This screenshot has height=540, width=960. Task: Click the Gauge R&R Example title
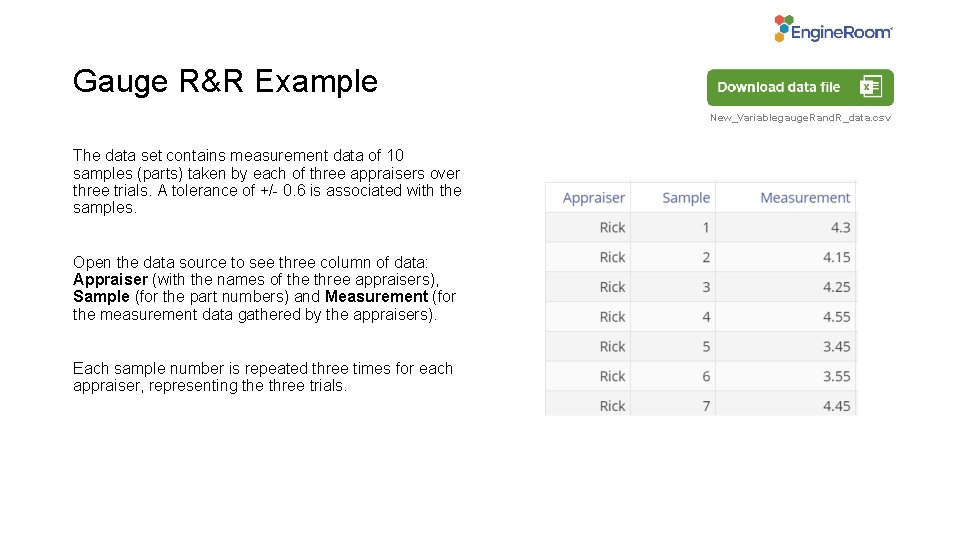pos(225,81)
